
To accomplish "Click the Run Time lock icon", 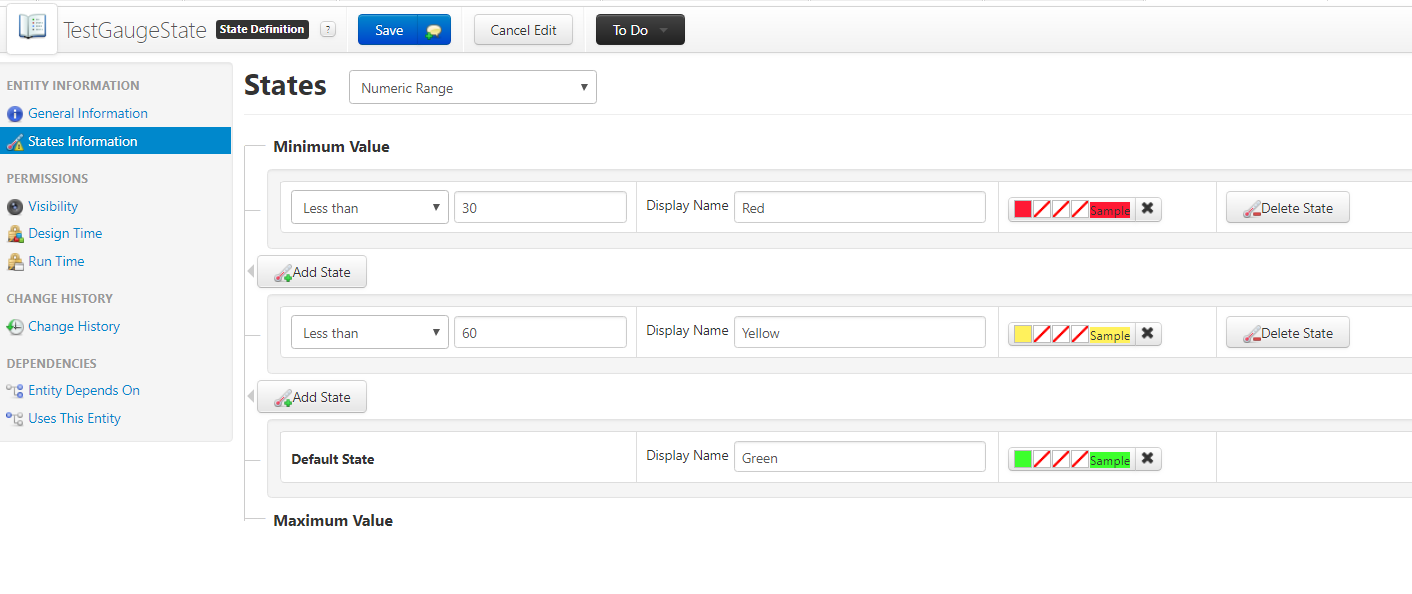I will tap(15, 262).
